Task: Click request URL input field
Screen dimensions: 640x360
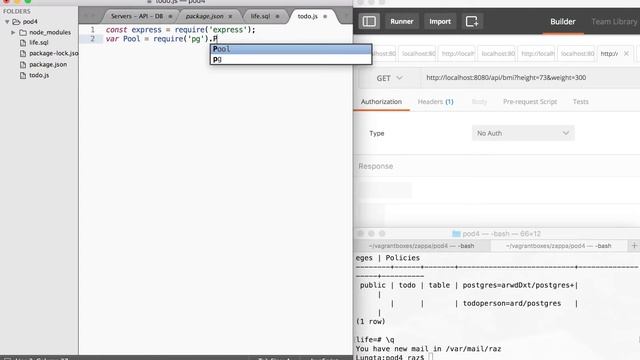Action: click(530, 78)
